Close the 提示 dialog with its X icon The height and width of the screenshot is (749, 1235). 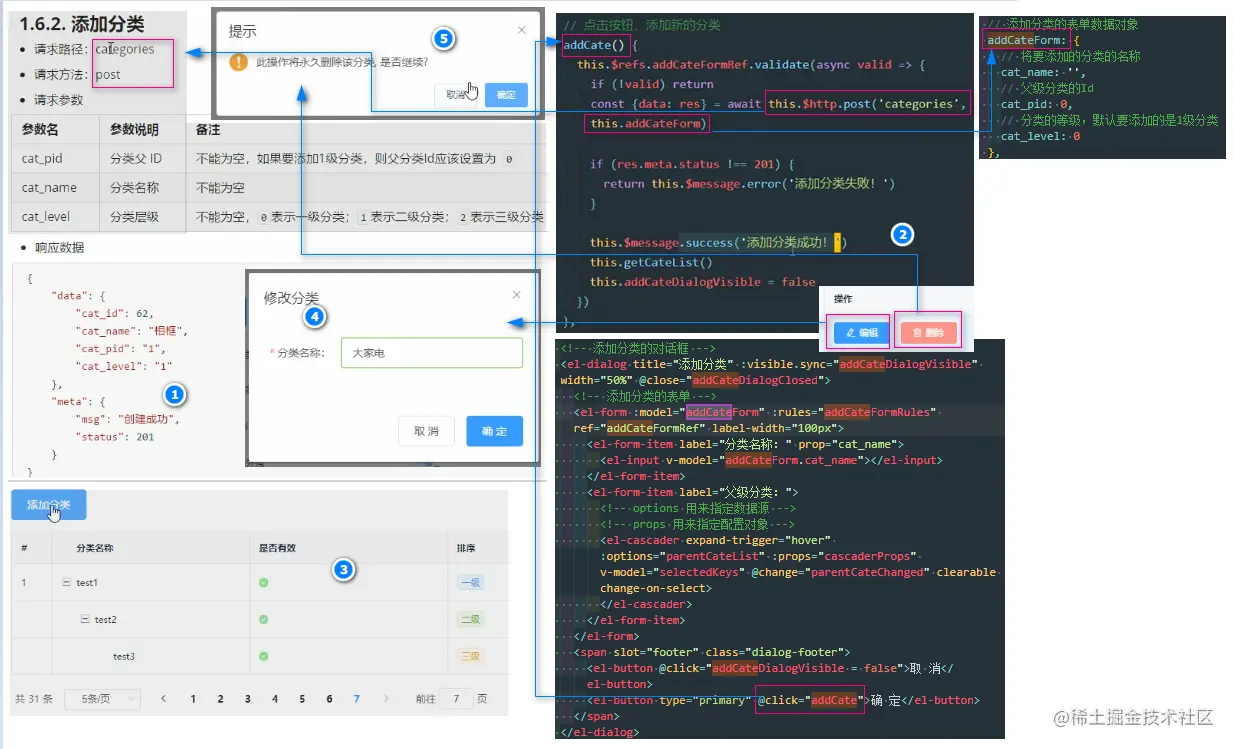click(x=521, y=31)
